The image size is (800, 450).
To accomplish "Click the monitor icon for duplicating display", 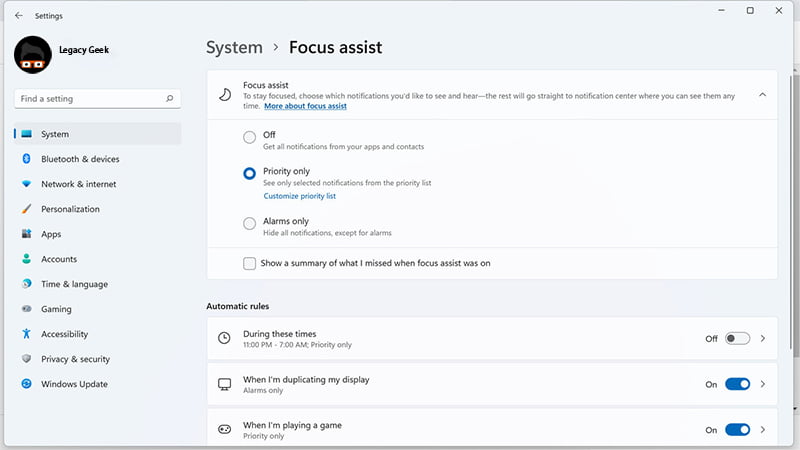I will (224, 384).
